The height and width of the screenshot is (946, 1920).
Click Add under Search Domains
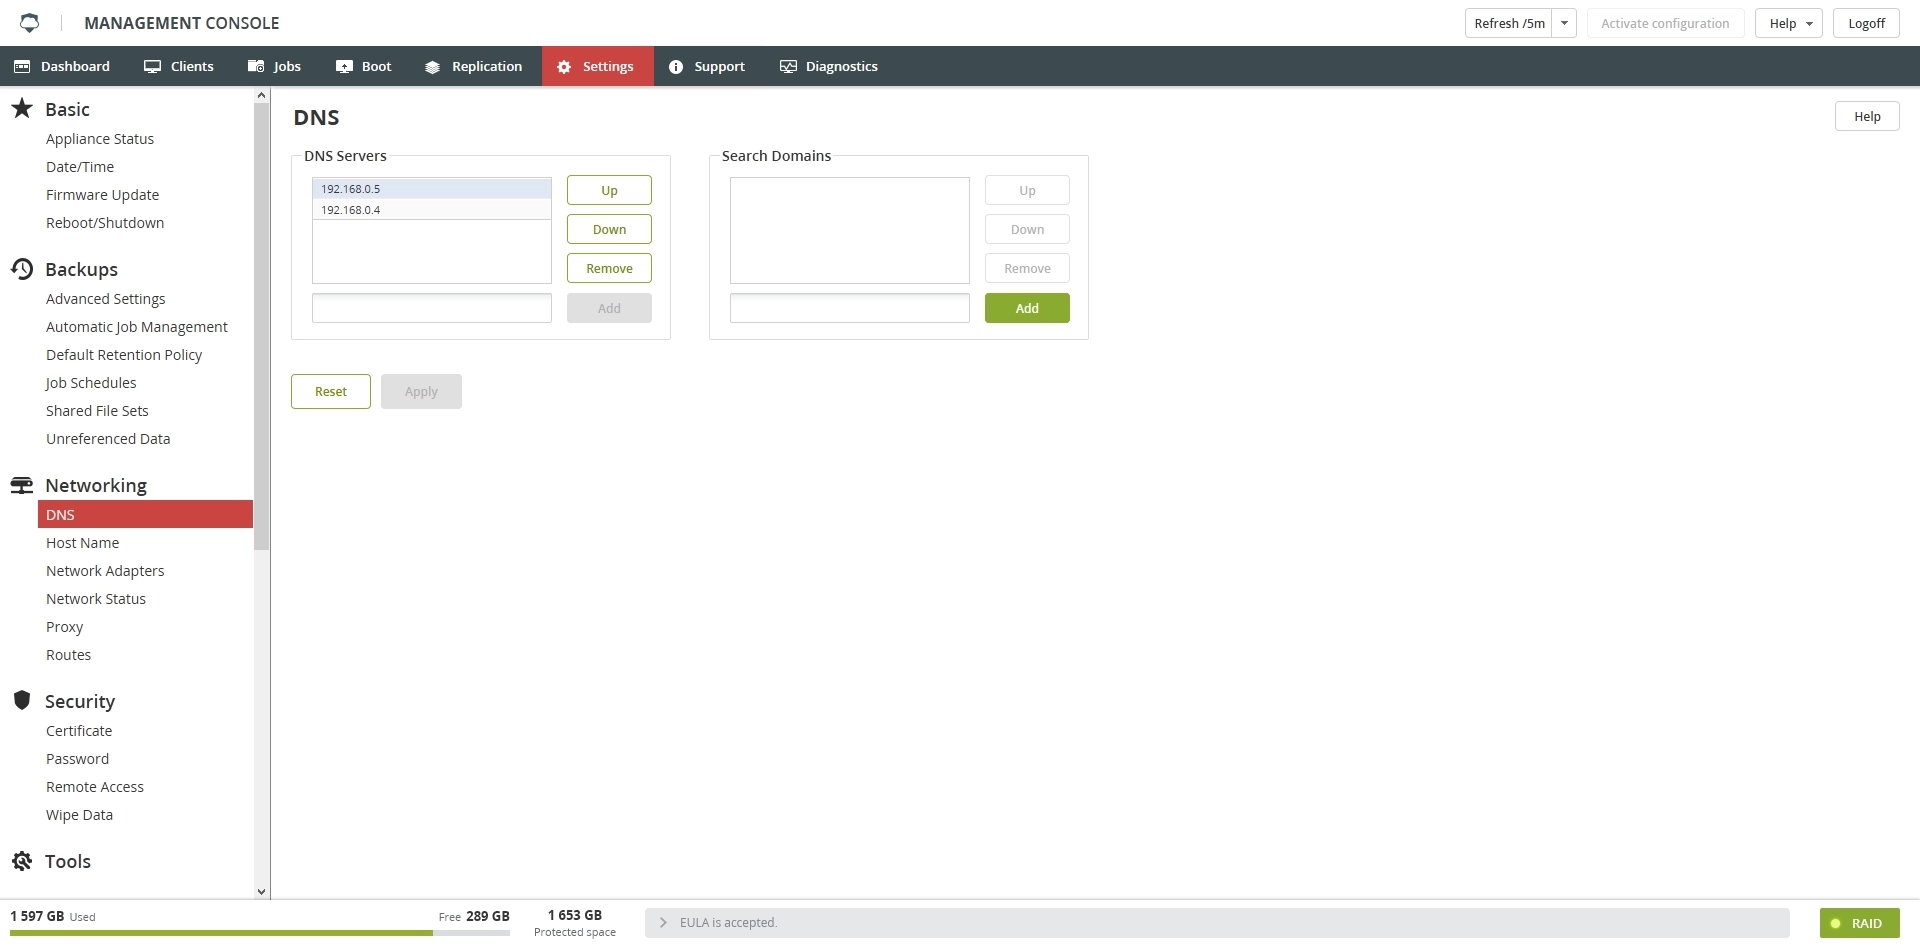click(x=1027, y=308)
